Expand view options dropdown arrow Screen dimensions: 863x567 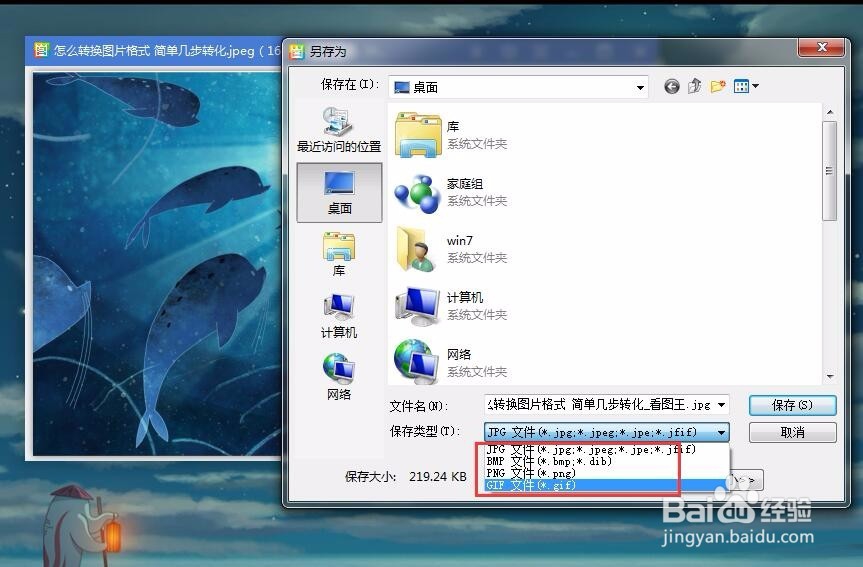click(756, 86)
